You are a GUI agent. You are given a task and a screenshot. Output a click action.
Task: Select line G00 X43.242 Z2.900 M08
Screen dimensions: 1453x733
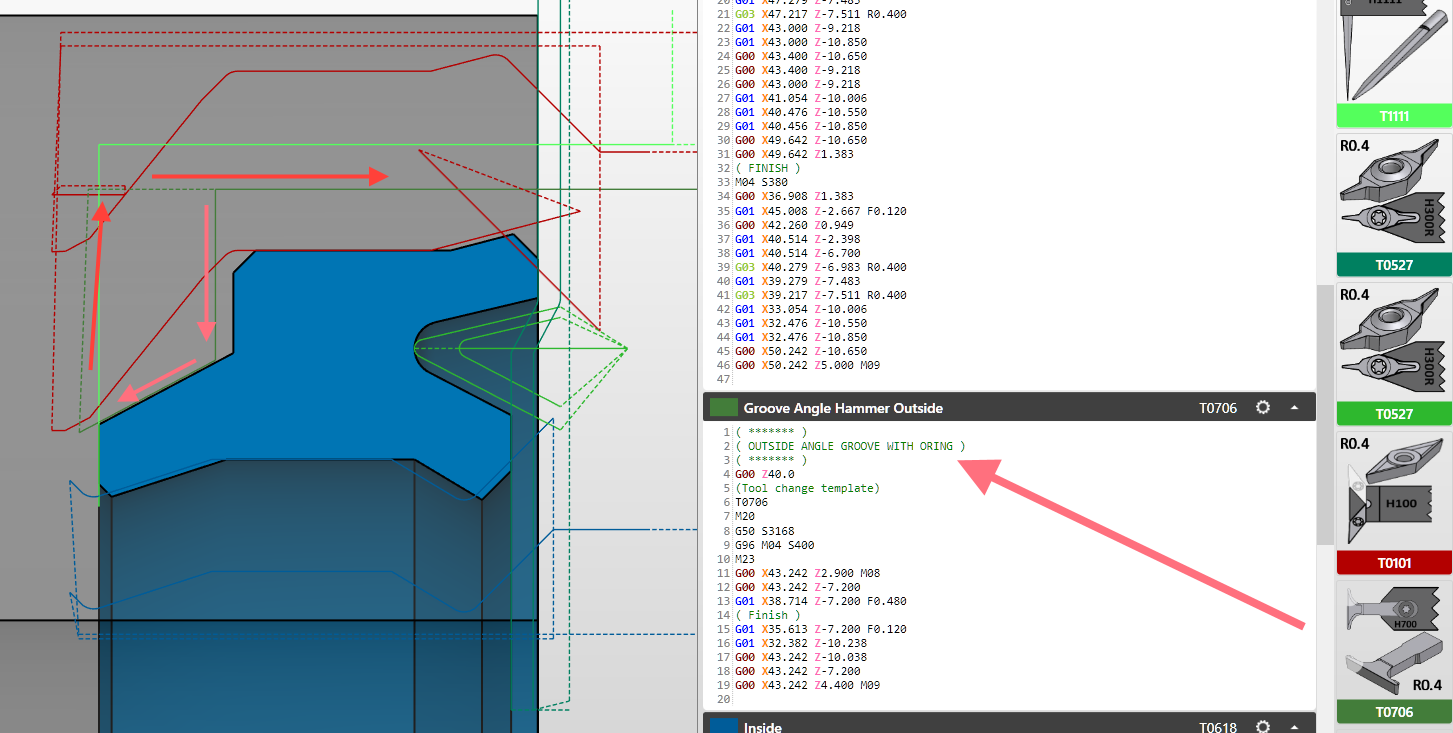click(809, 573)
